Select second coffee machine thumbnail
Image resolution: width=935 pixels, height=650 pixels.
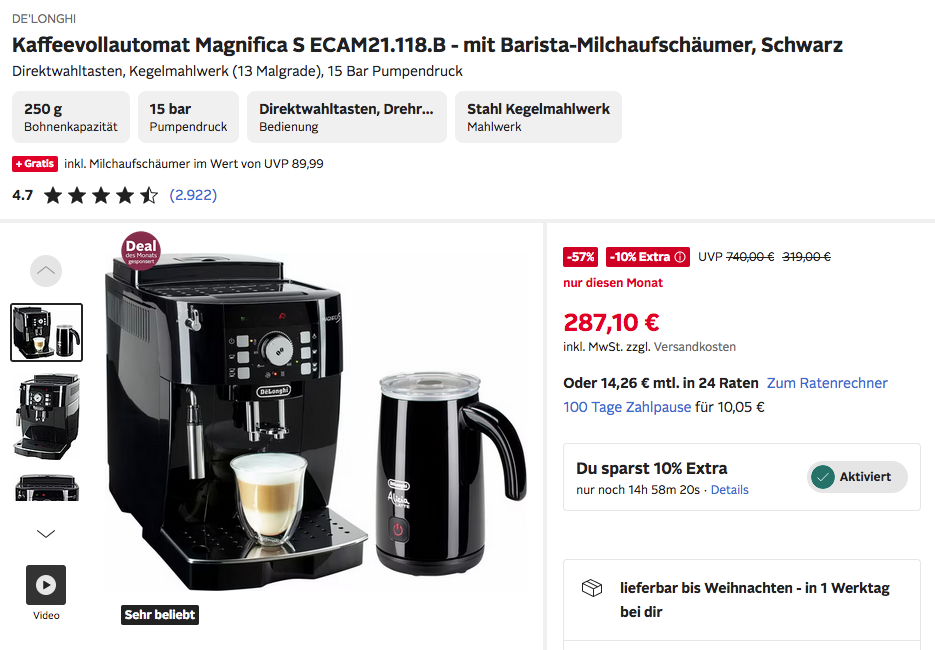[47, 416]
